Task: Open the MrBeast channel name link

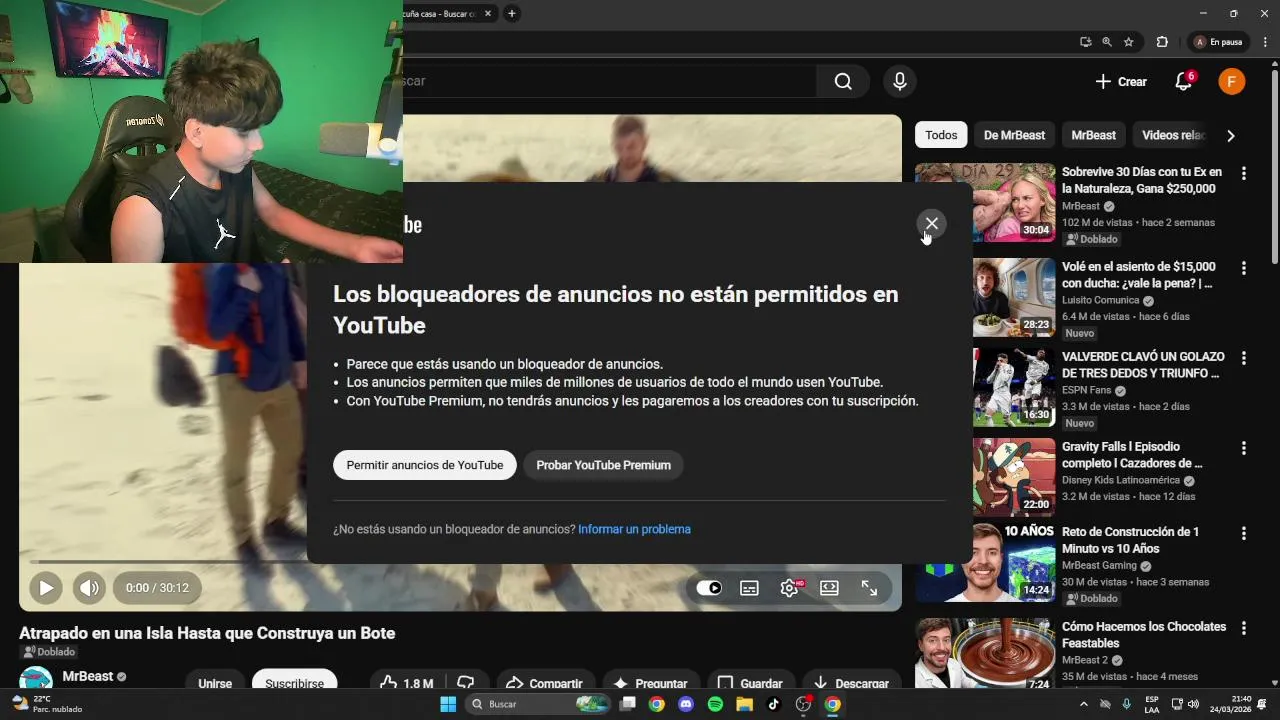Action: coord(88,676)
